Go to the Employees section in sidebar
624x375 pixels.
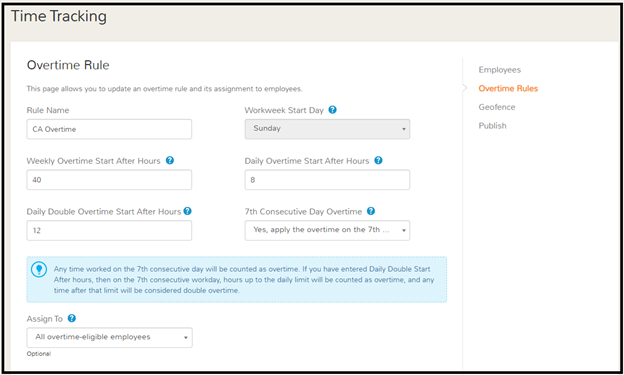point(499,70)
